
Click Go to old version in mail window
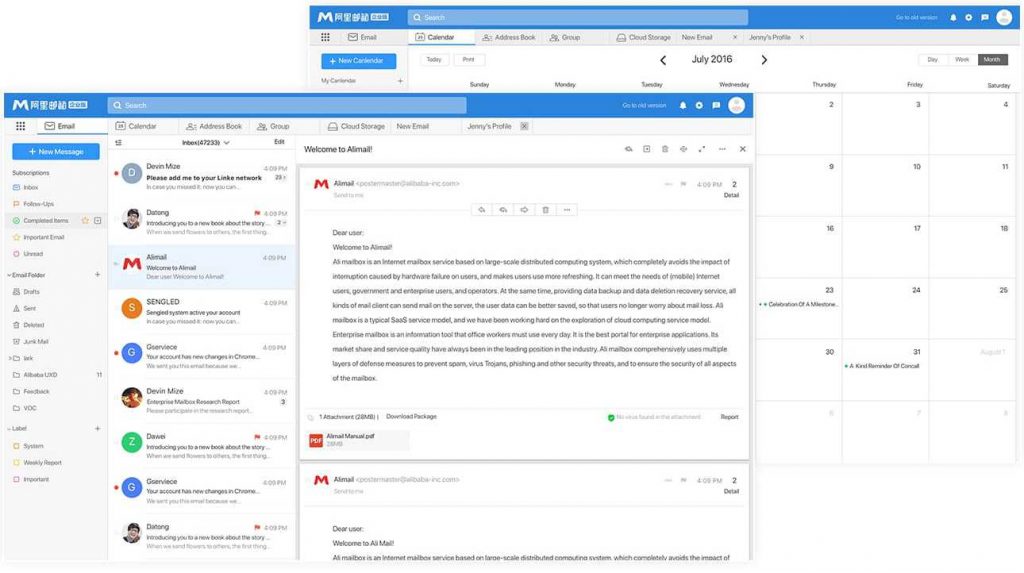pos(644,105)
